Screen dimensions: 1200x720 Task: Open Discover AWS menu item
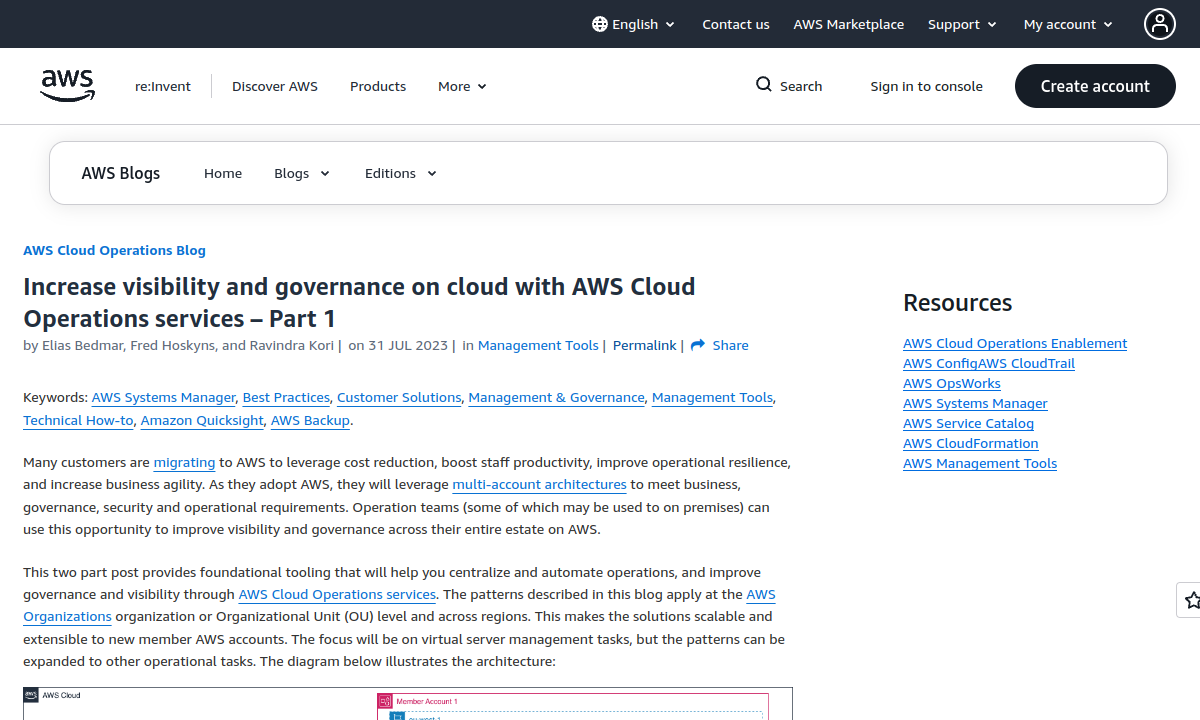point(275,86)
